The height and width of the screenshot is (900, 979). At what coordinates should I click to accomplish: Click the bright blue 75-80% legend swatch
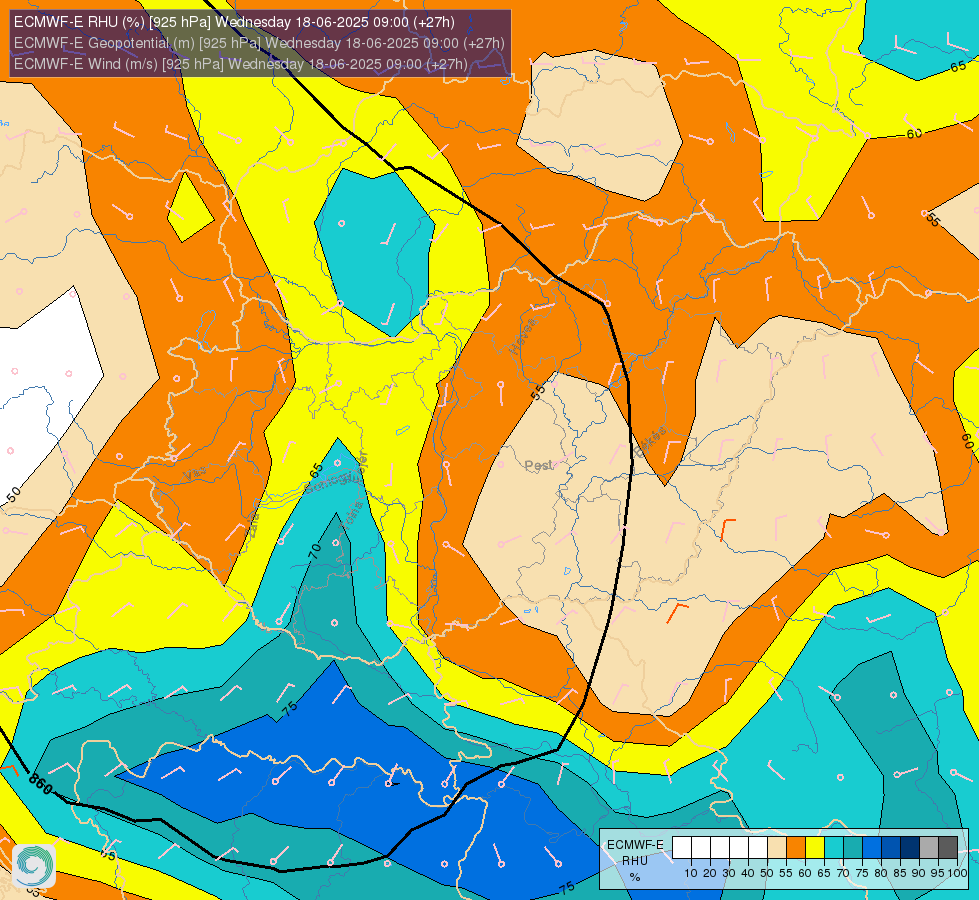[872, 848]
